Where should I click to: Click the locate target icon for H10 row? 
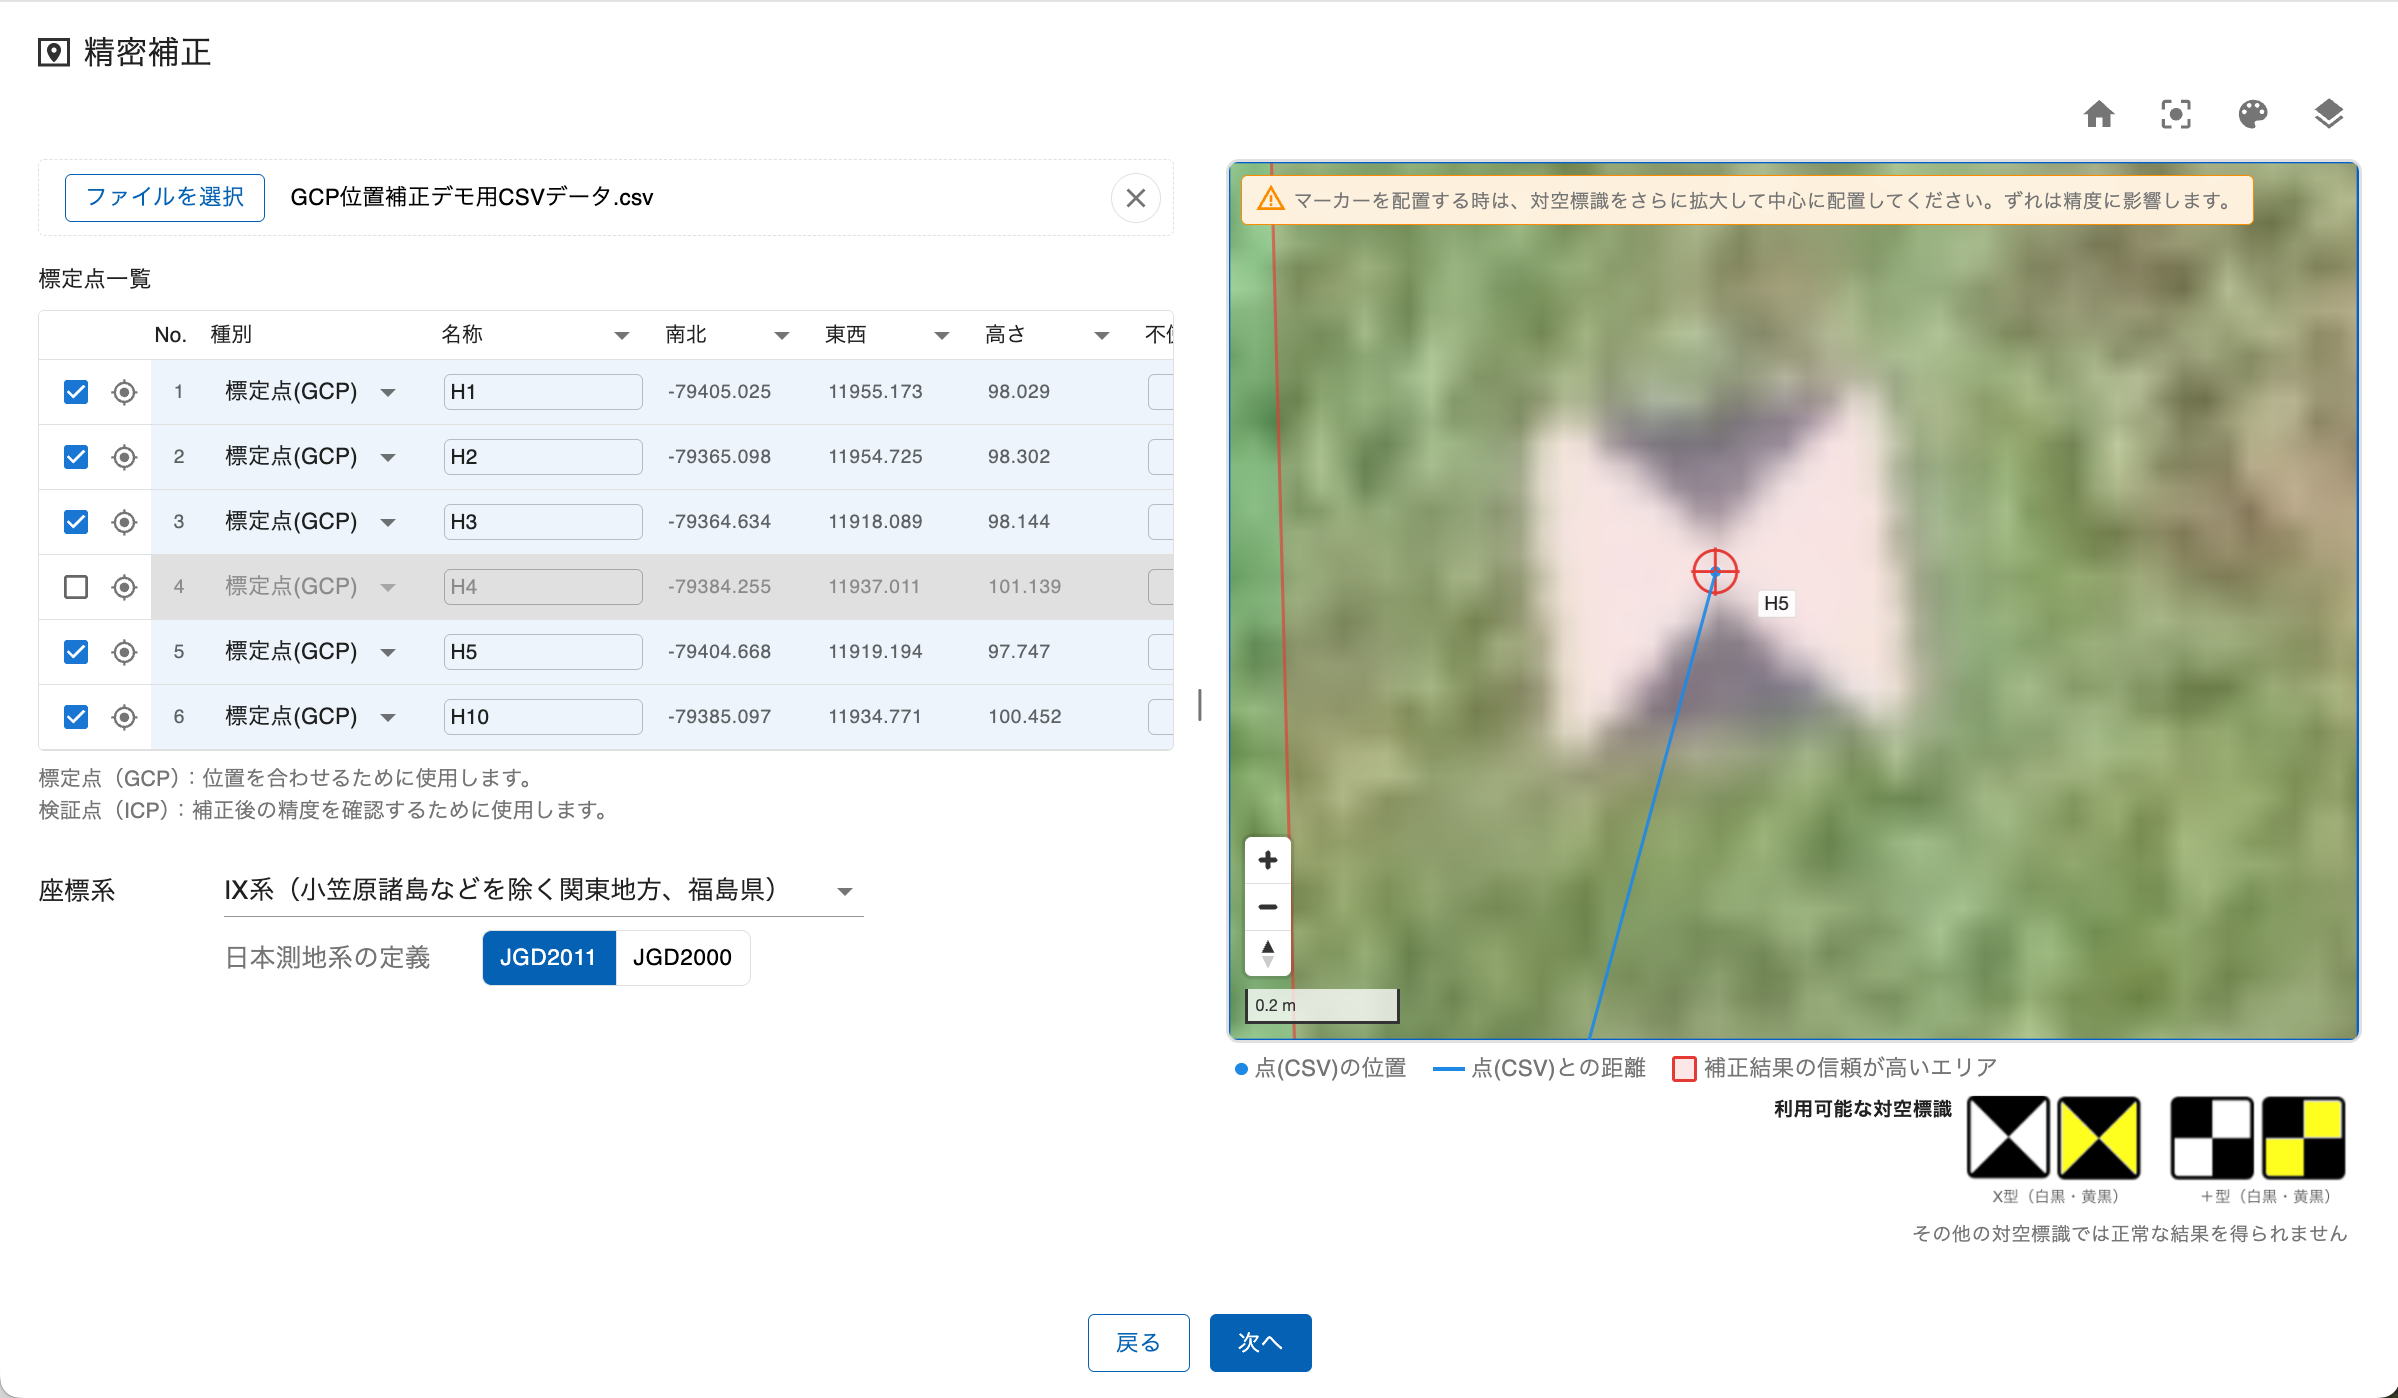[124, 717]
